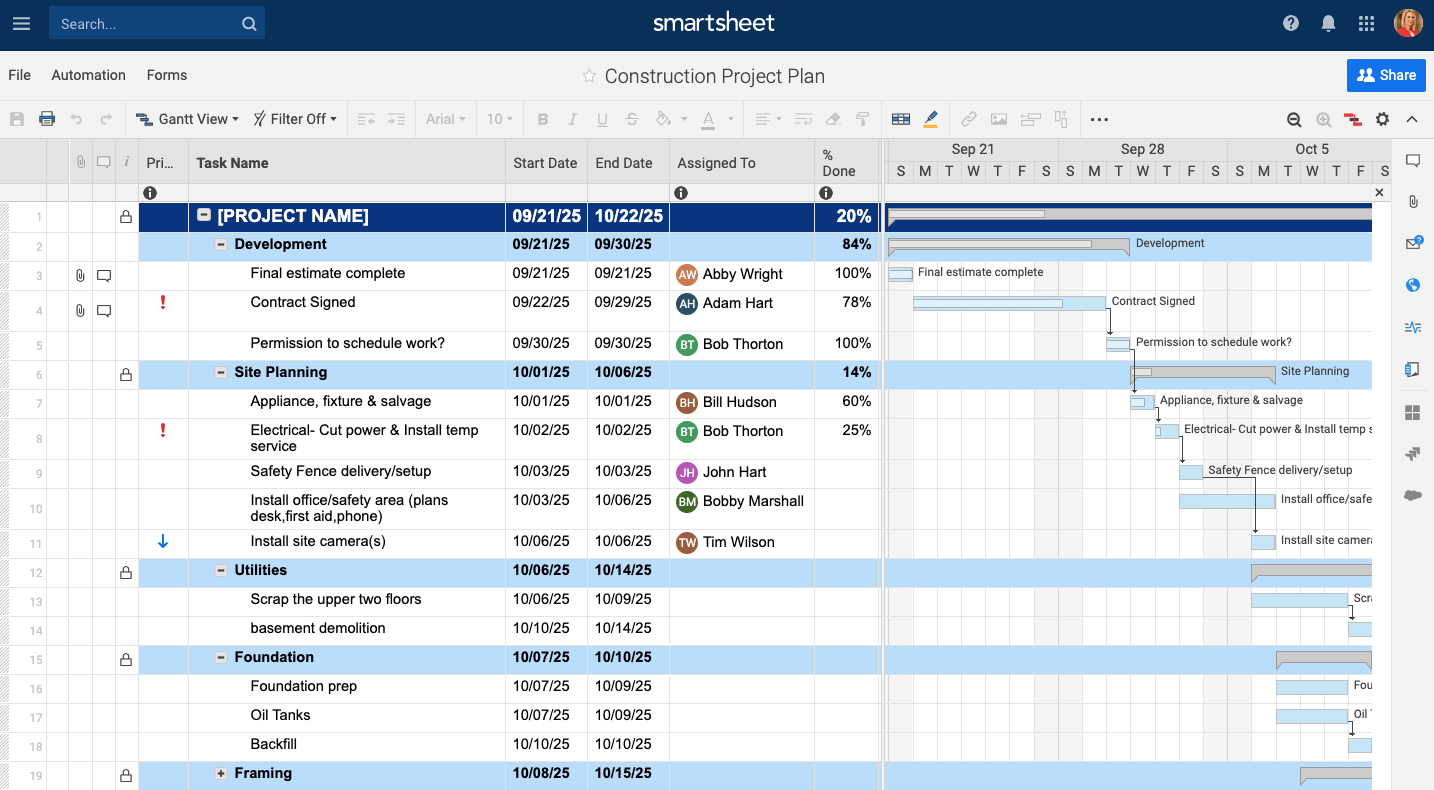Image resolution: width=1434 pixels, height=790 pixels.
Task: Click the Search input field
Action: (145, 24)
